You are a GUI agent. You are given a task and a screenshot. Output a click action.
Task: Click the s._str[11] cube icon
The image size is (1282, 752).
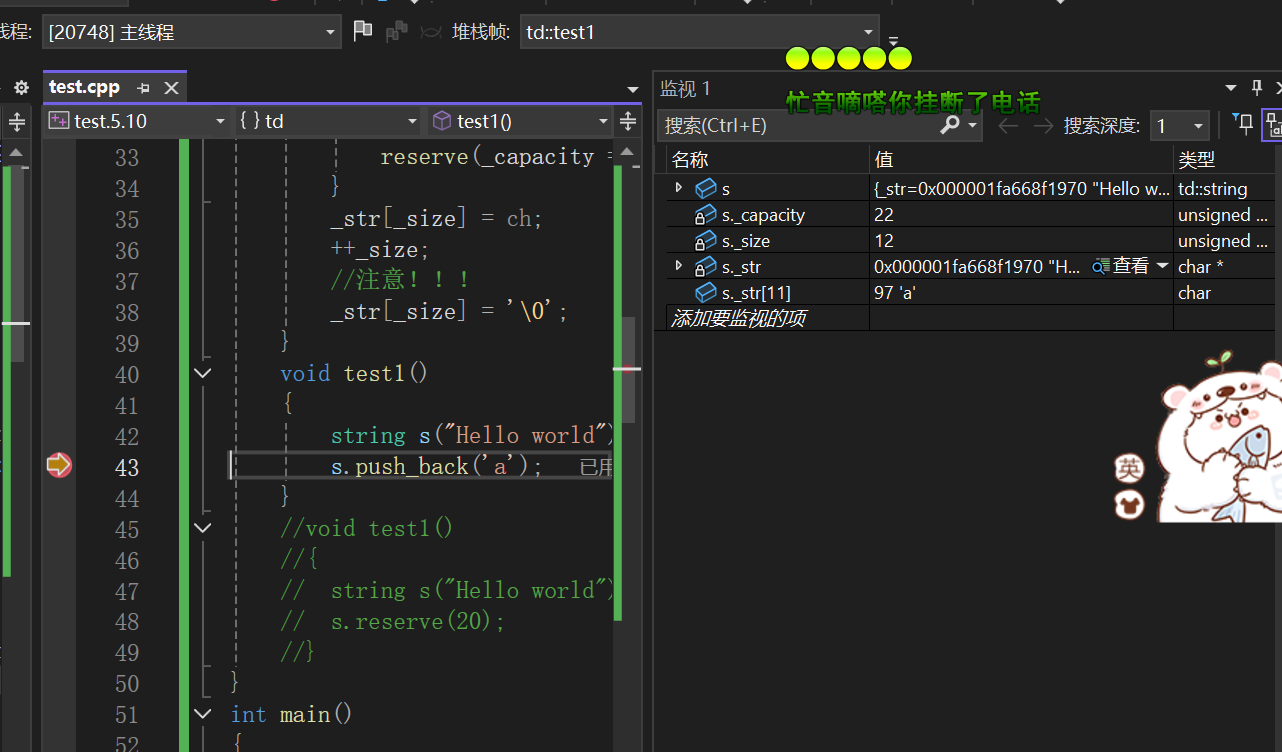706,293
